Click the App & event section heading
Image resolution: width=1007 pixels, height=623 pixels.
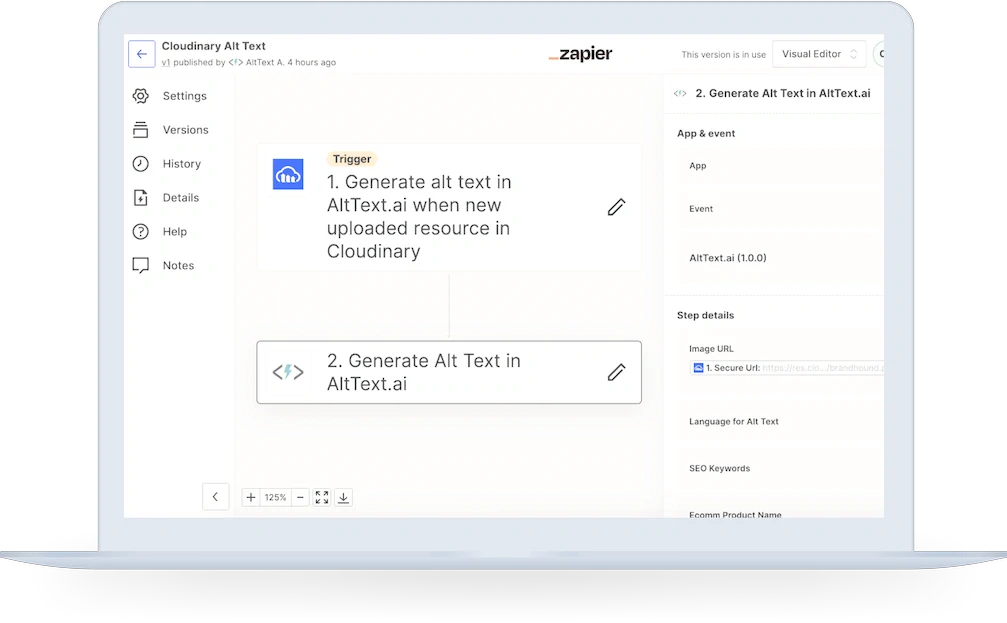(x=706, y=134)
